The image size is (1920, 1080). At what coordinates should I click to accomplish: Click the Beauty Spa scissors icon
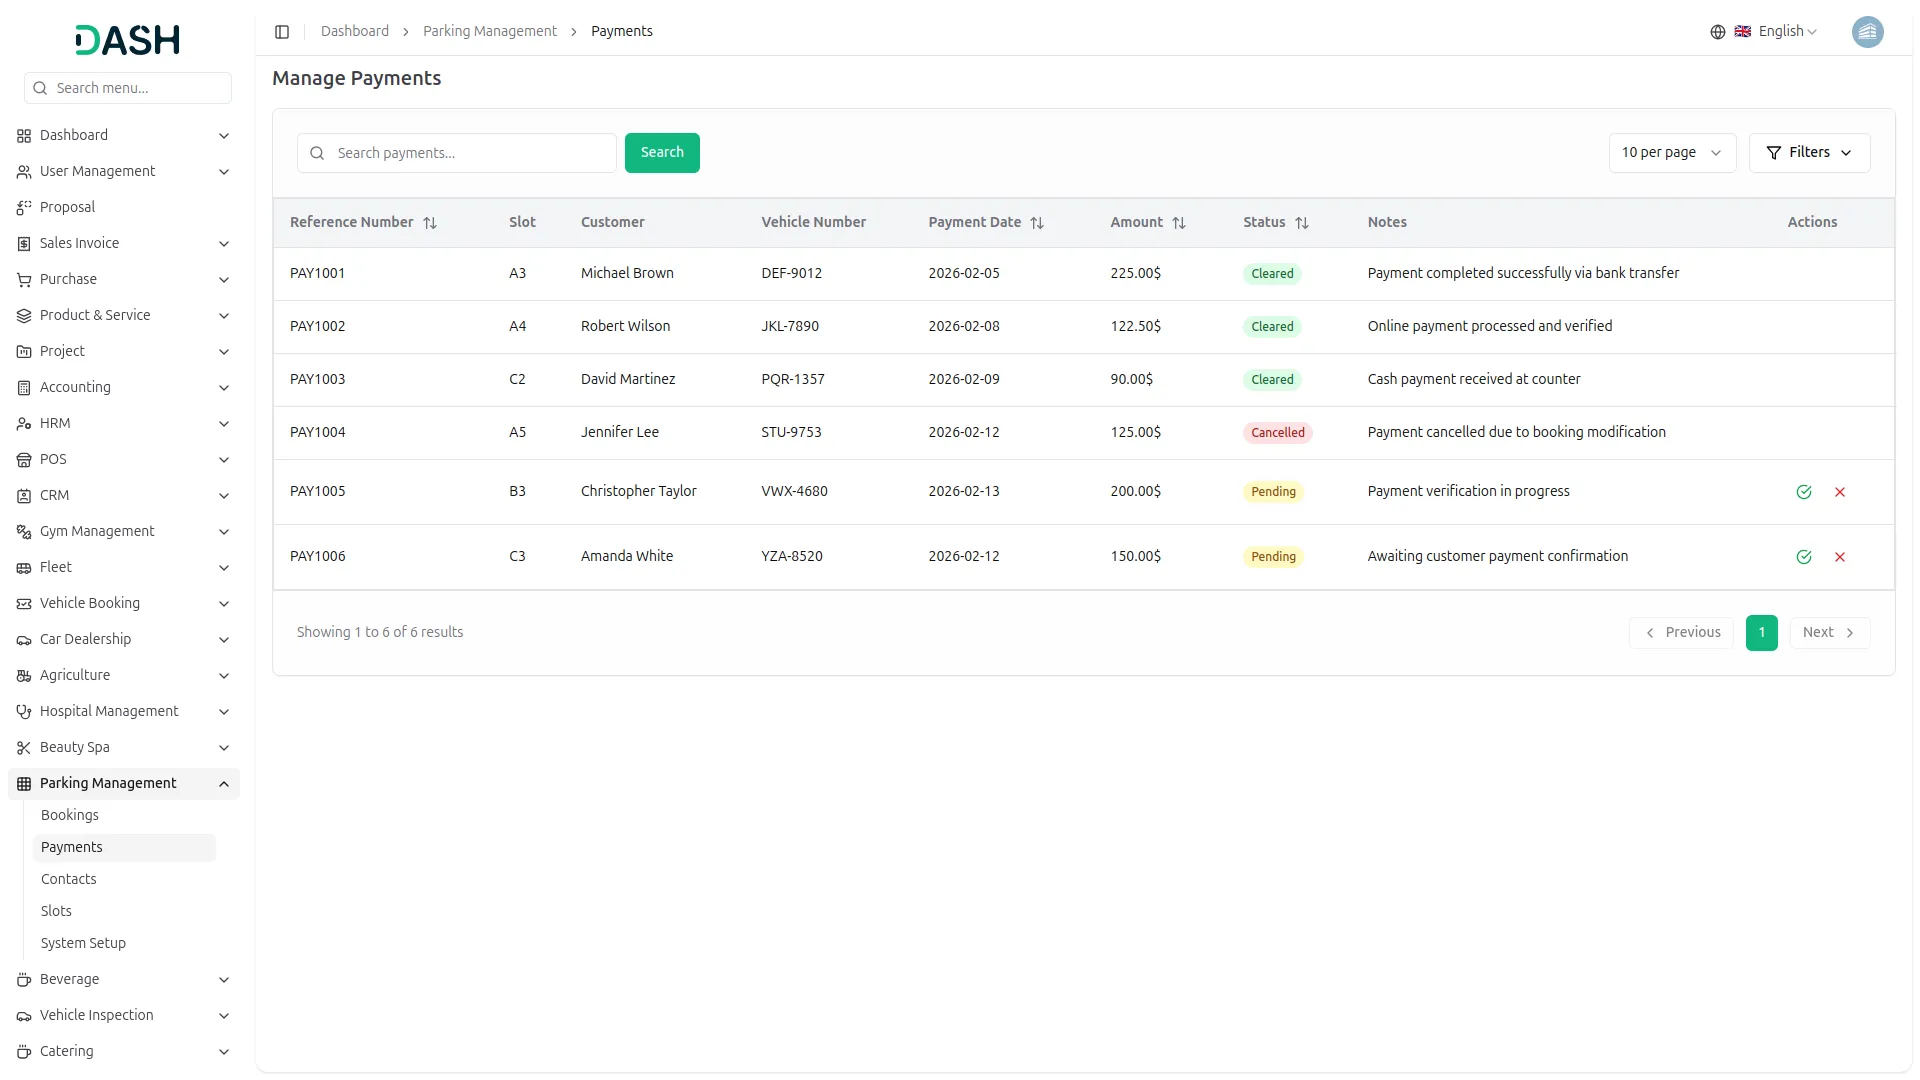24,748
